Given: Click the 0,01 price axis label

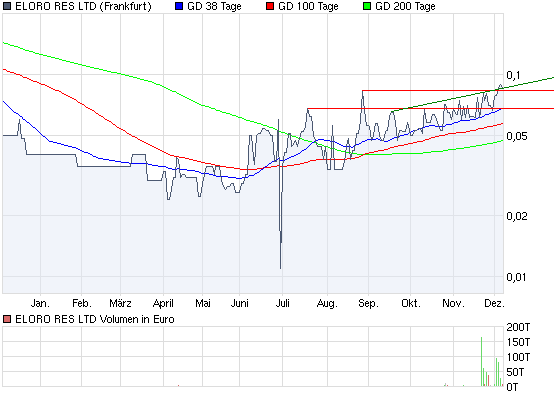Looking at the screenshot, I should tap(517, 277).
